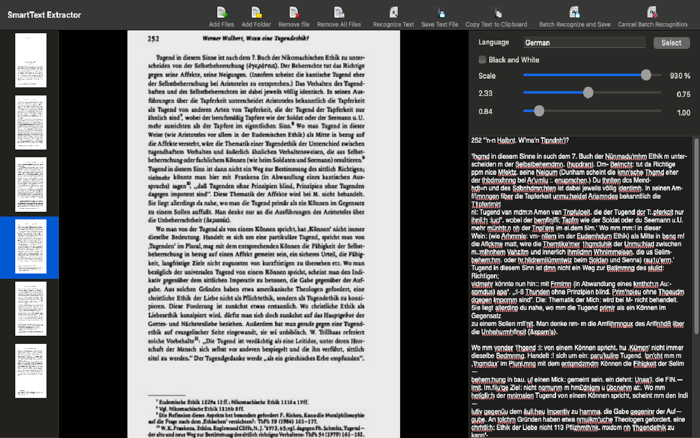Click the Select language button
The height and width of the screenshot is (438, 700).
[671, 43]
